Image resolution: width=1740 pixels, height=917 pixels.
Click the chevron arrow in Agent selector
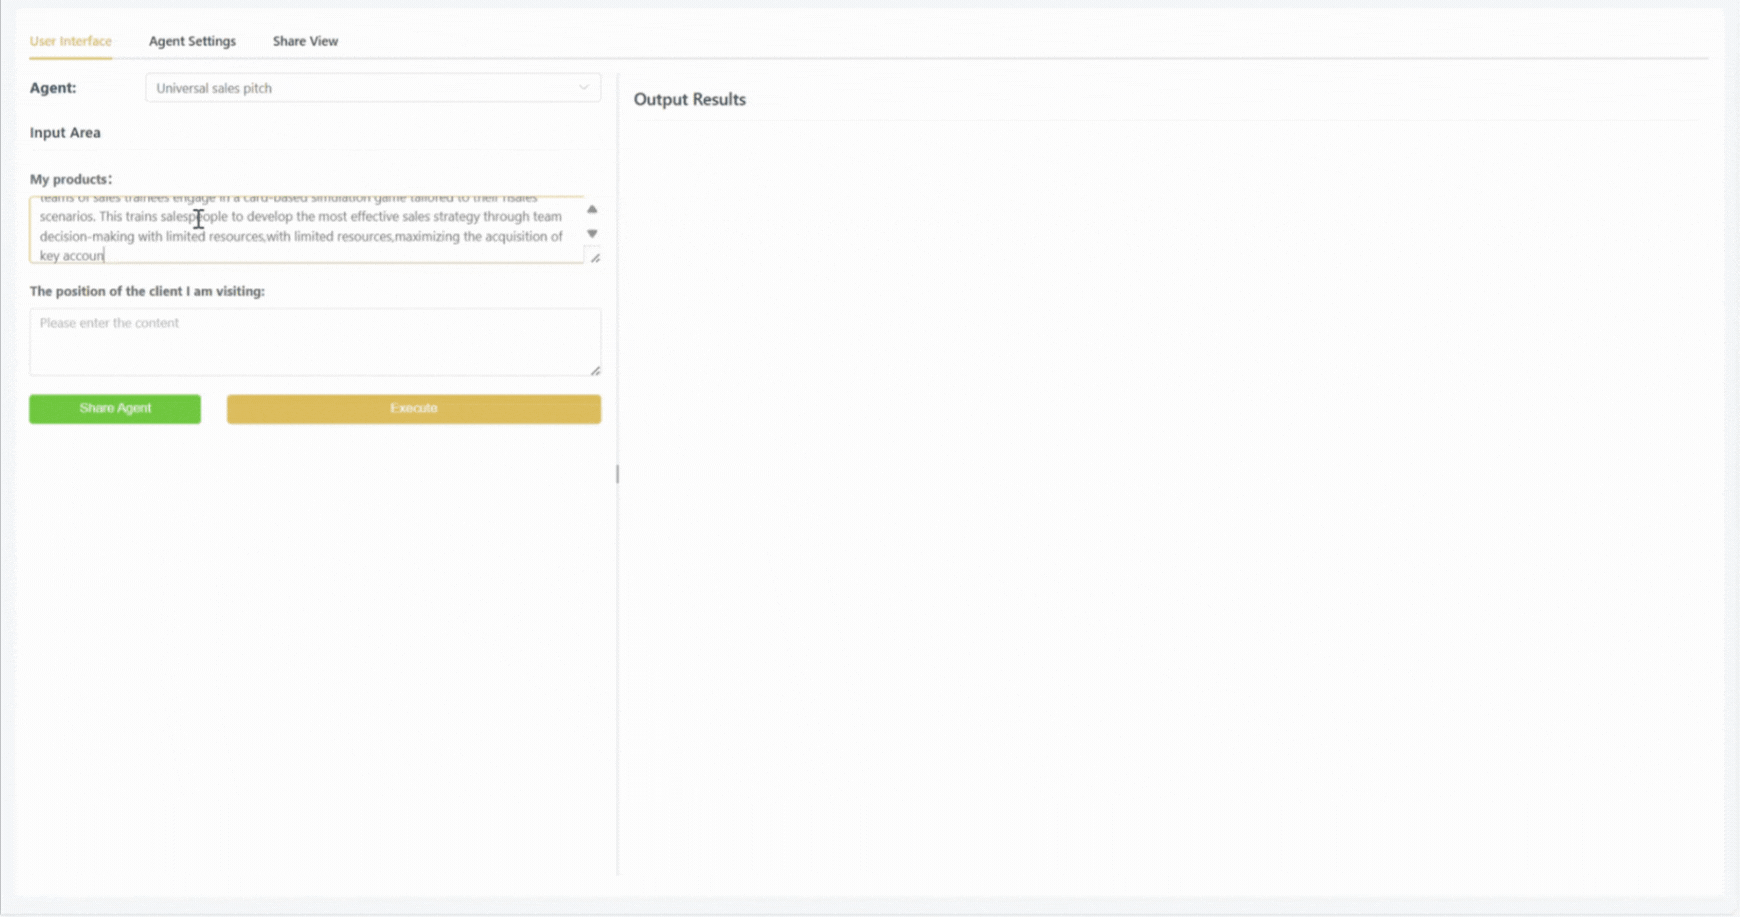click(584, 88)
